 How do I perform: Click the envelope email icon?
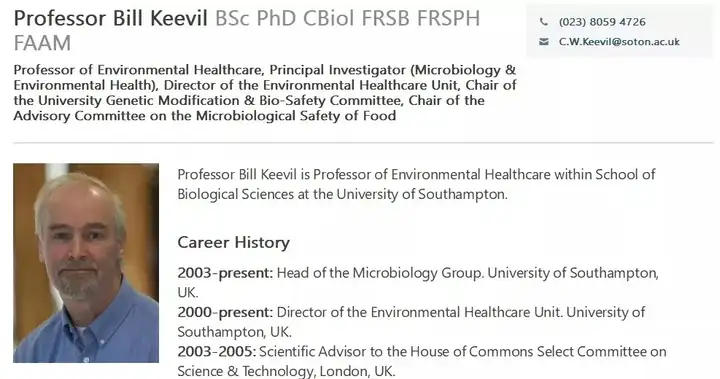click(x=544, y=42)
